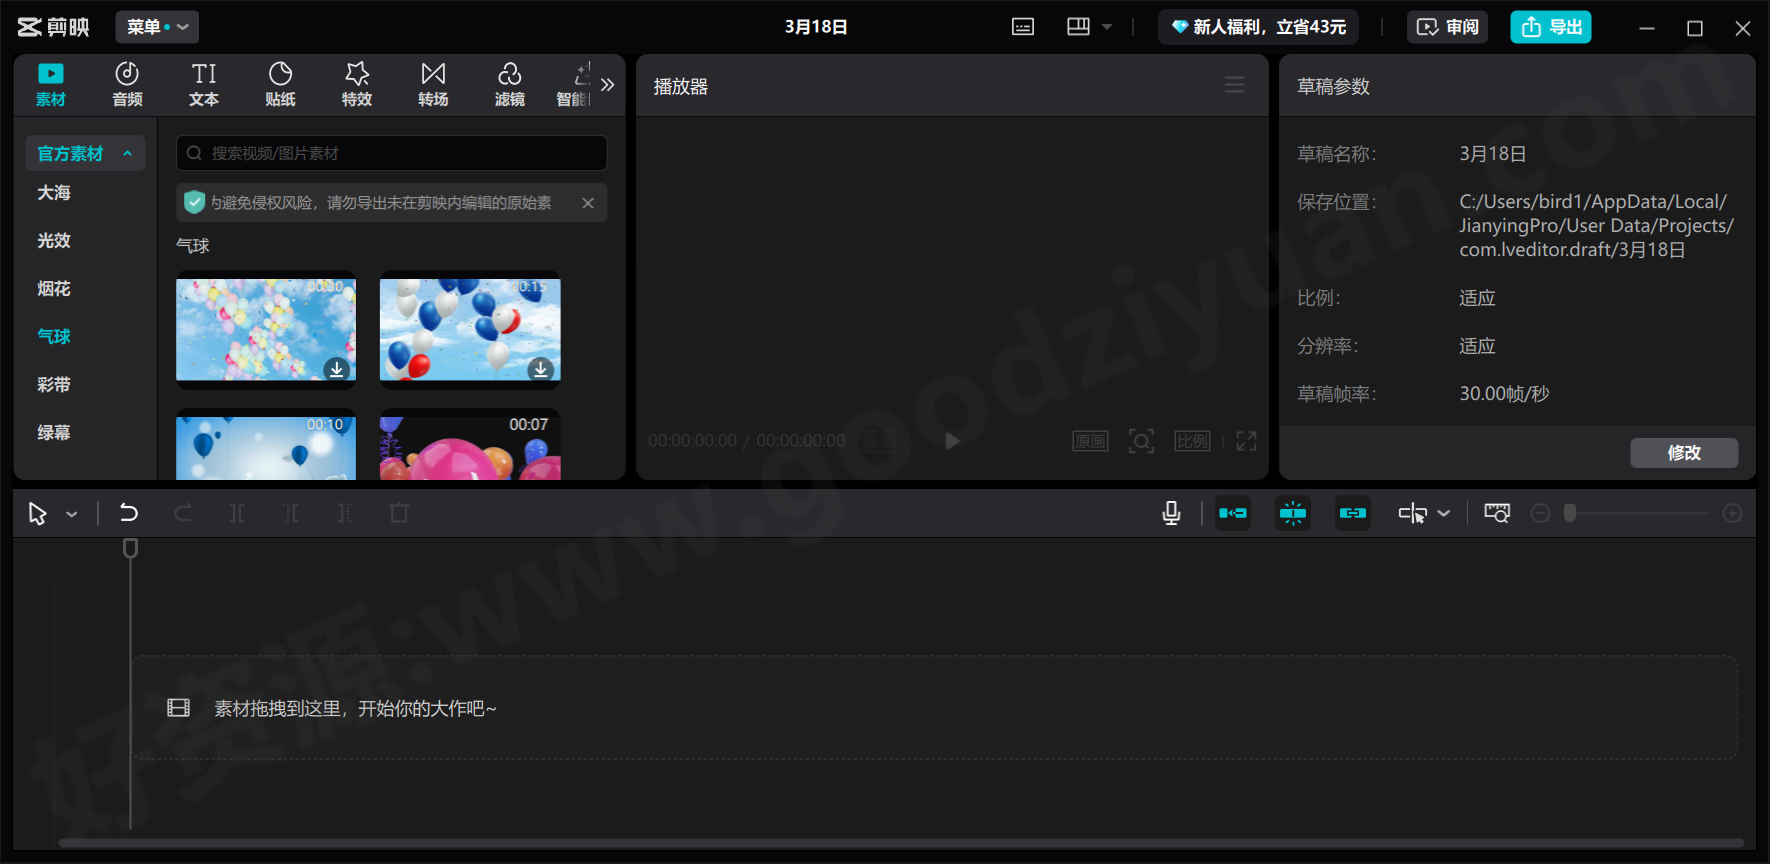Select the 烟花 fireworks category
The width and height of the screenshot is (1770, 864).
click(x=54, y=289)
